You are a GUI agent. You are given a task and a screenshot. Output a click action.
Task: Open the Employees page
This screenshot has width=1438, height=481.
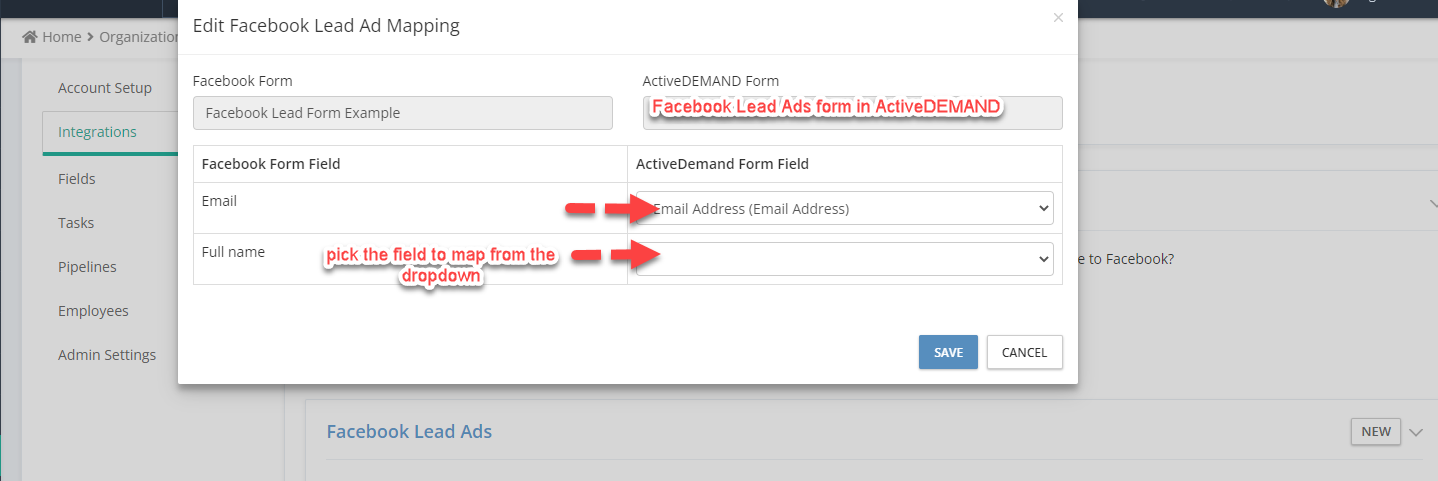click(93, 311)
